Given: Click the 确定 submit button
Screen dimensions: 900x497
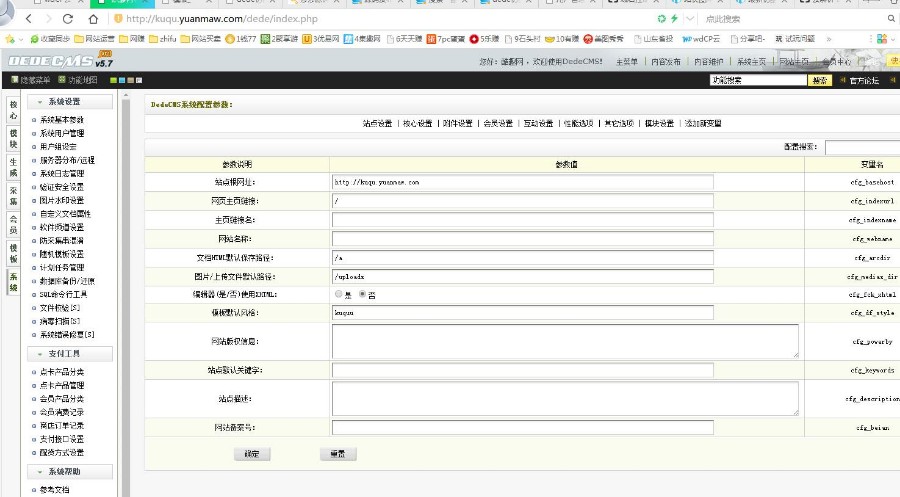Looking at the screenshot, I should coord(251,453).
